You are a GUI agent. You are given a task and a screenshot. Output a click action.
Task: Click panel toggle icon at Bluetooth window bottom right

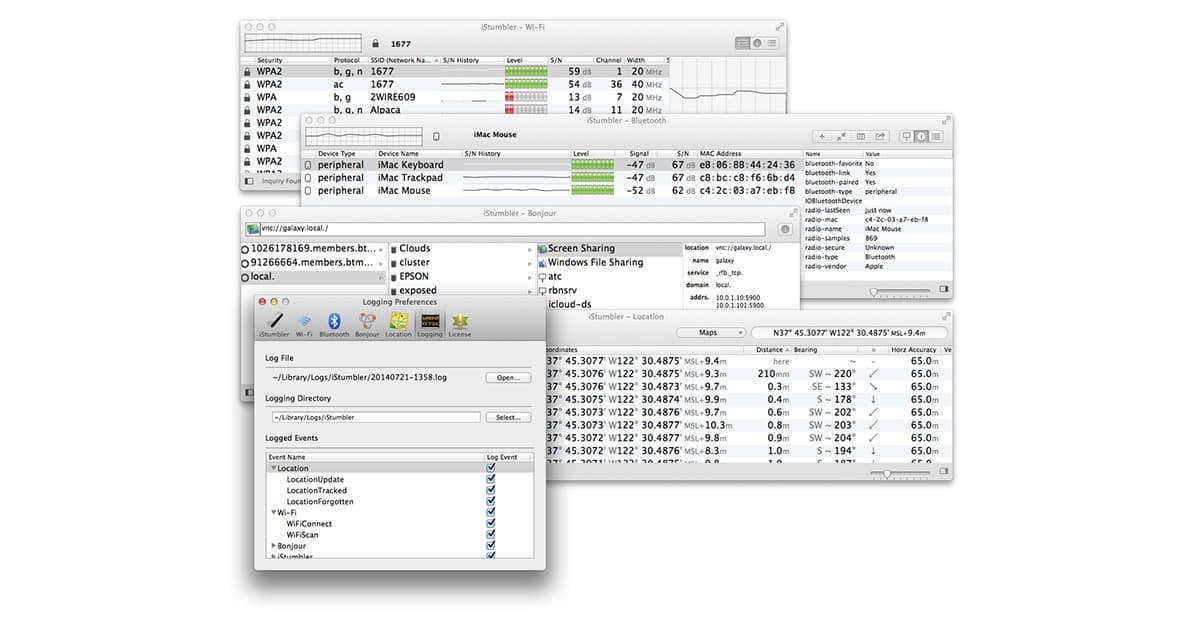[943, 290]
